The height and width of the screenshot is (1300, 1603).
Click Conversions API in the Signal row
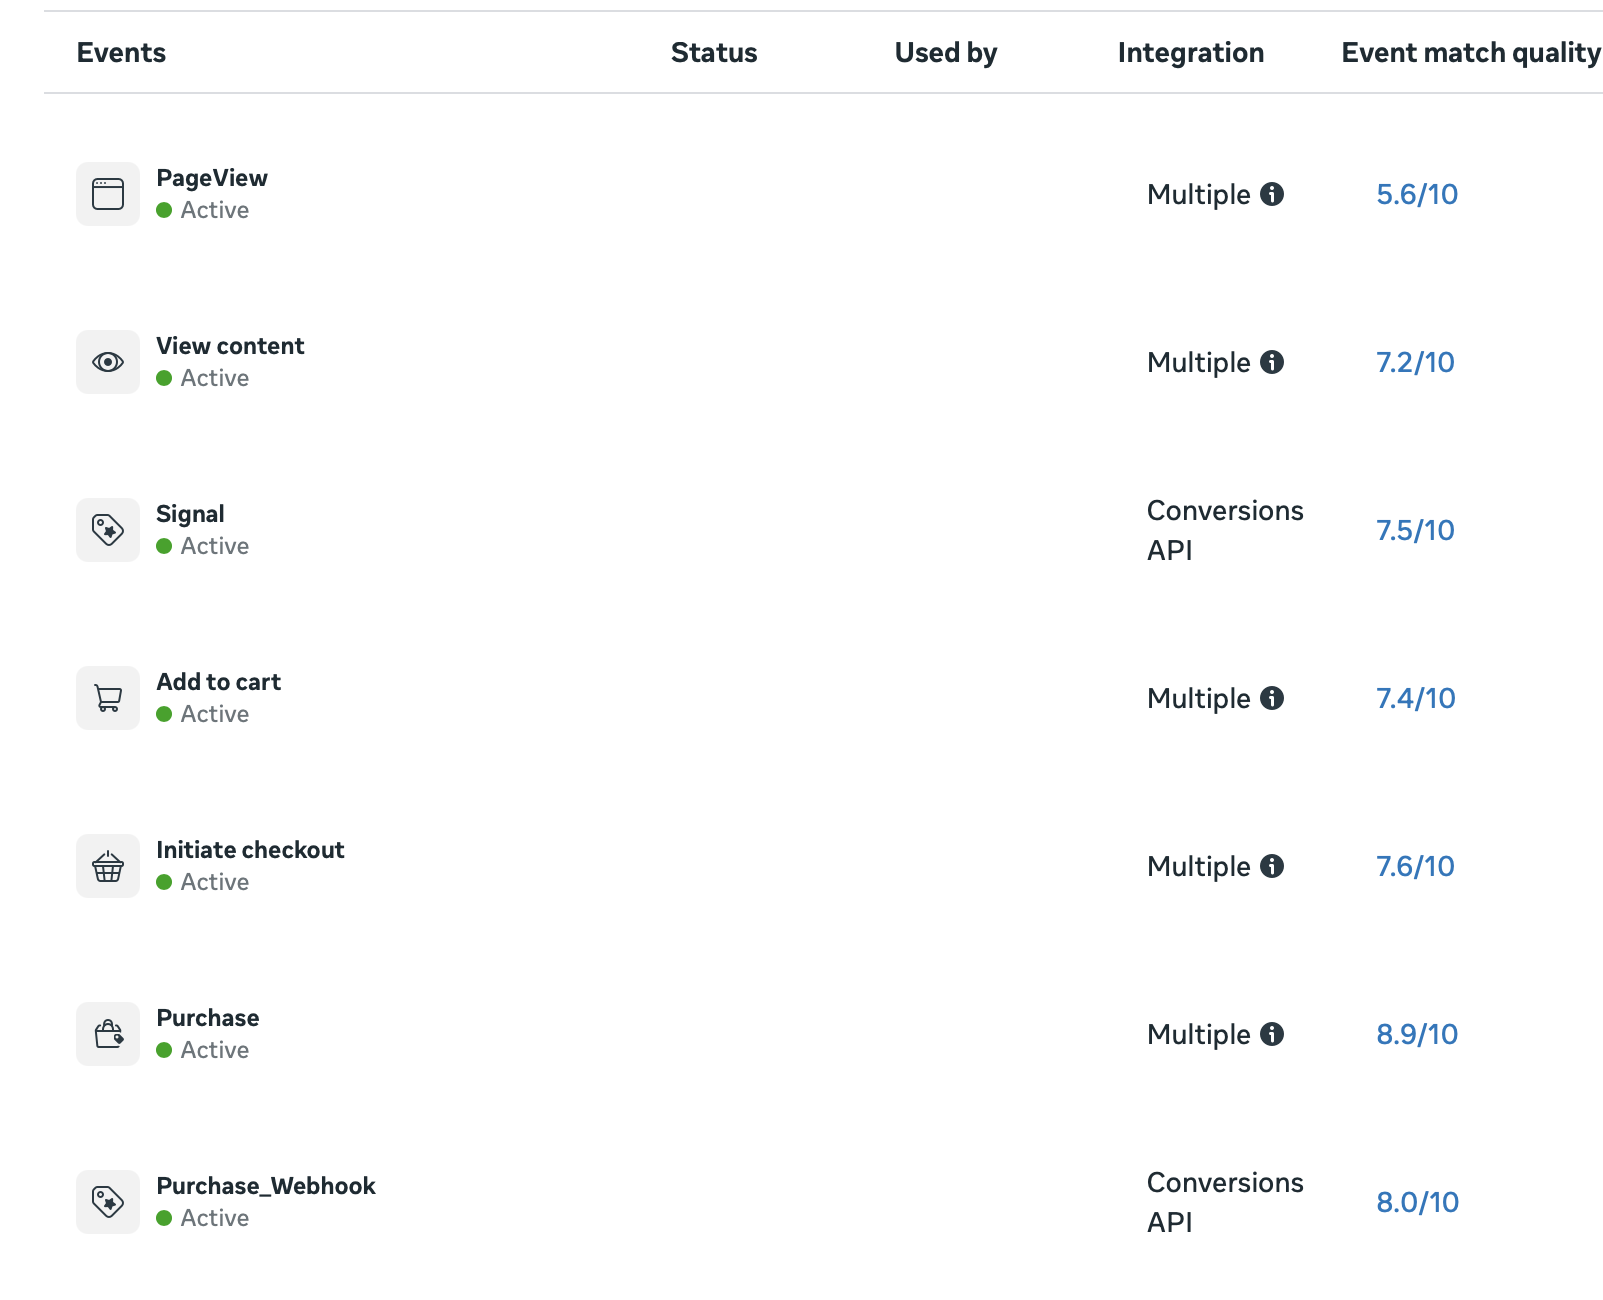(1225, 530)
